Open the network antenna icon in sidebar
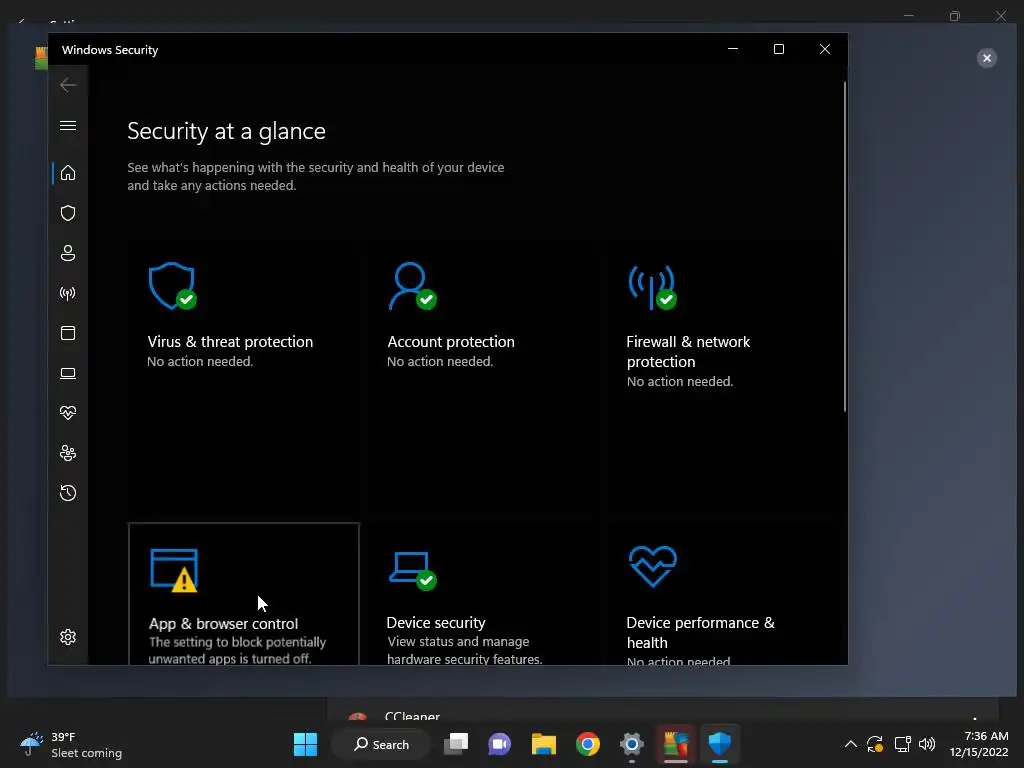Screen dimensions: 1024x768 [x=68, y=293]
